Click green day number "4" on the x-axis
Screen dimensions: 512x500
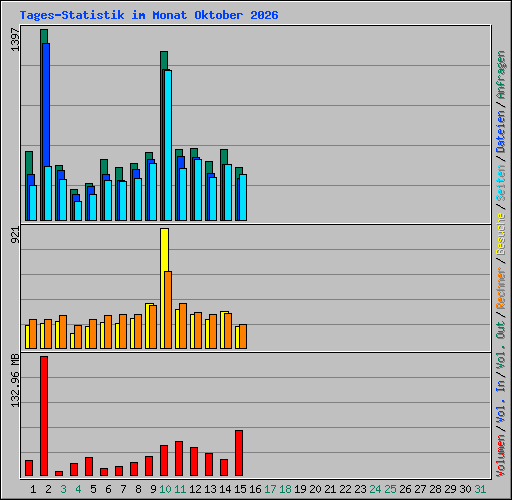point(78,489)
